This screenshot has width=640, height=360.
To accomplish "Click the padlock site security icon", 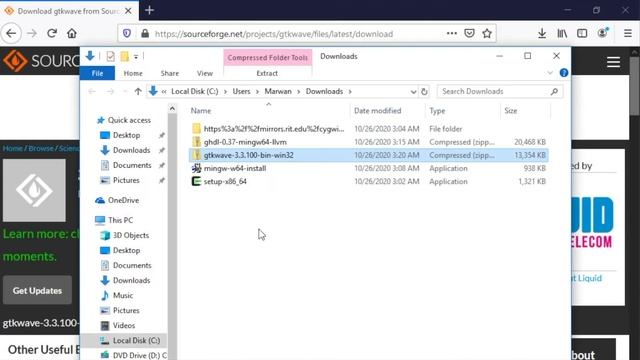I will [x=145, y=33].
